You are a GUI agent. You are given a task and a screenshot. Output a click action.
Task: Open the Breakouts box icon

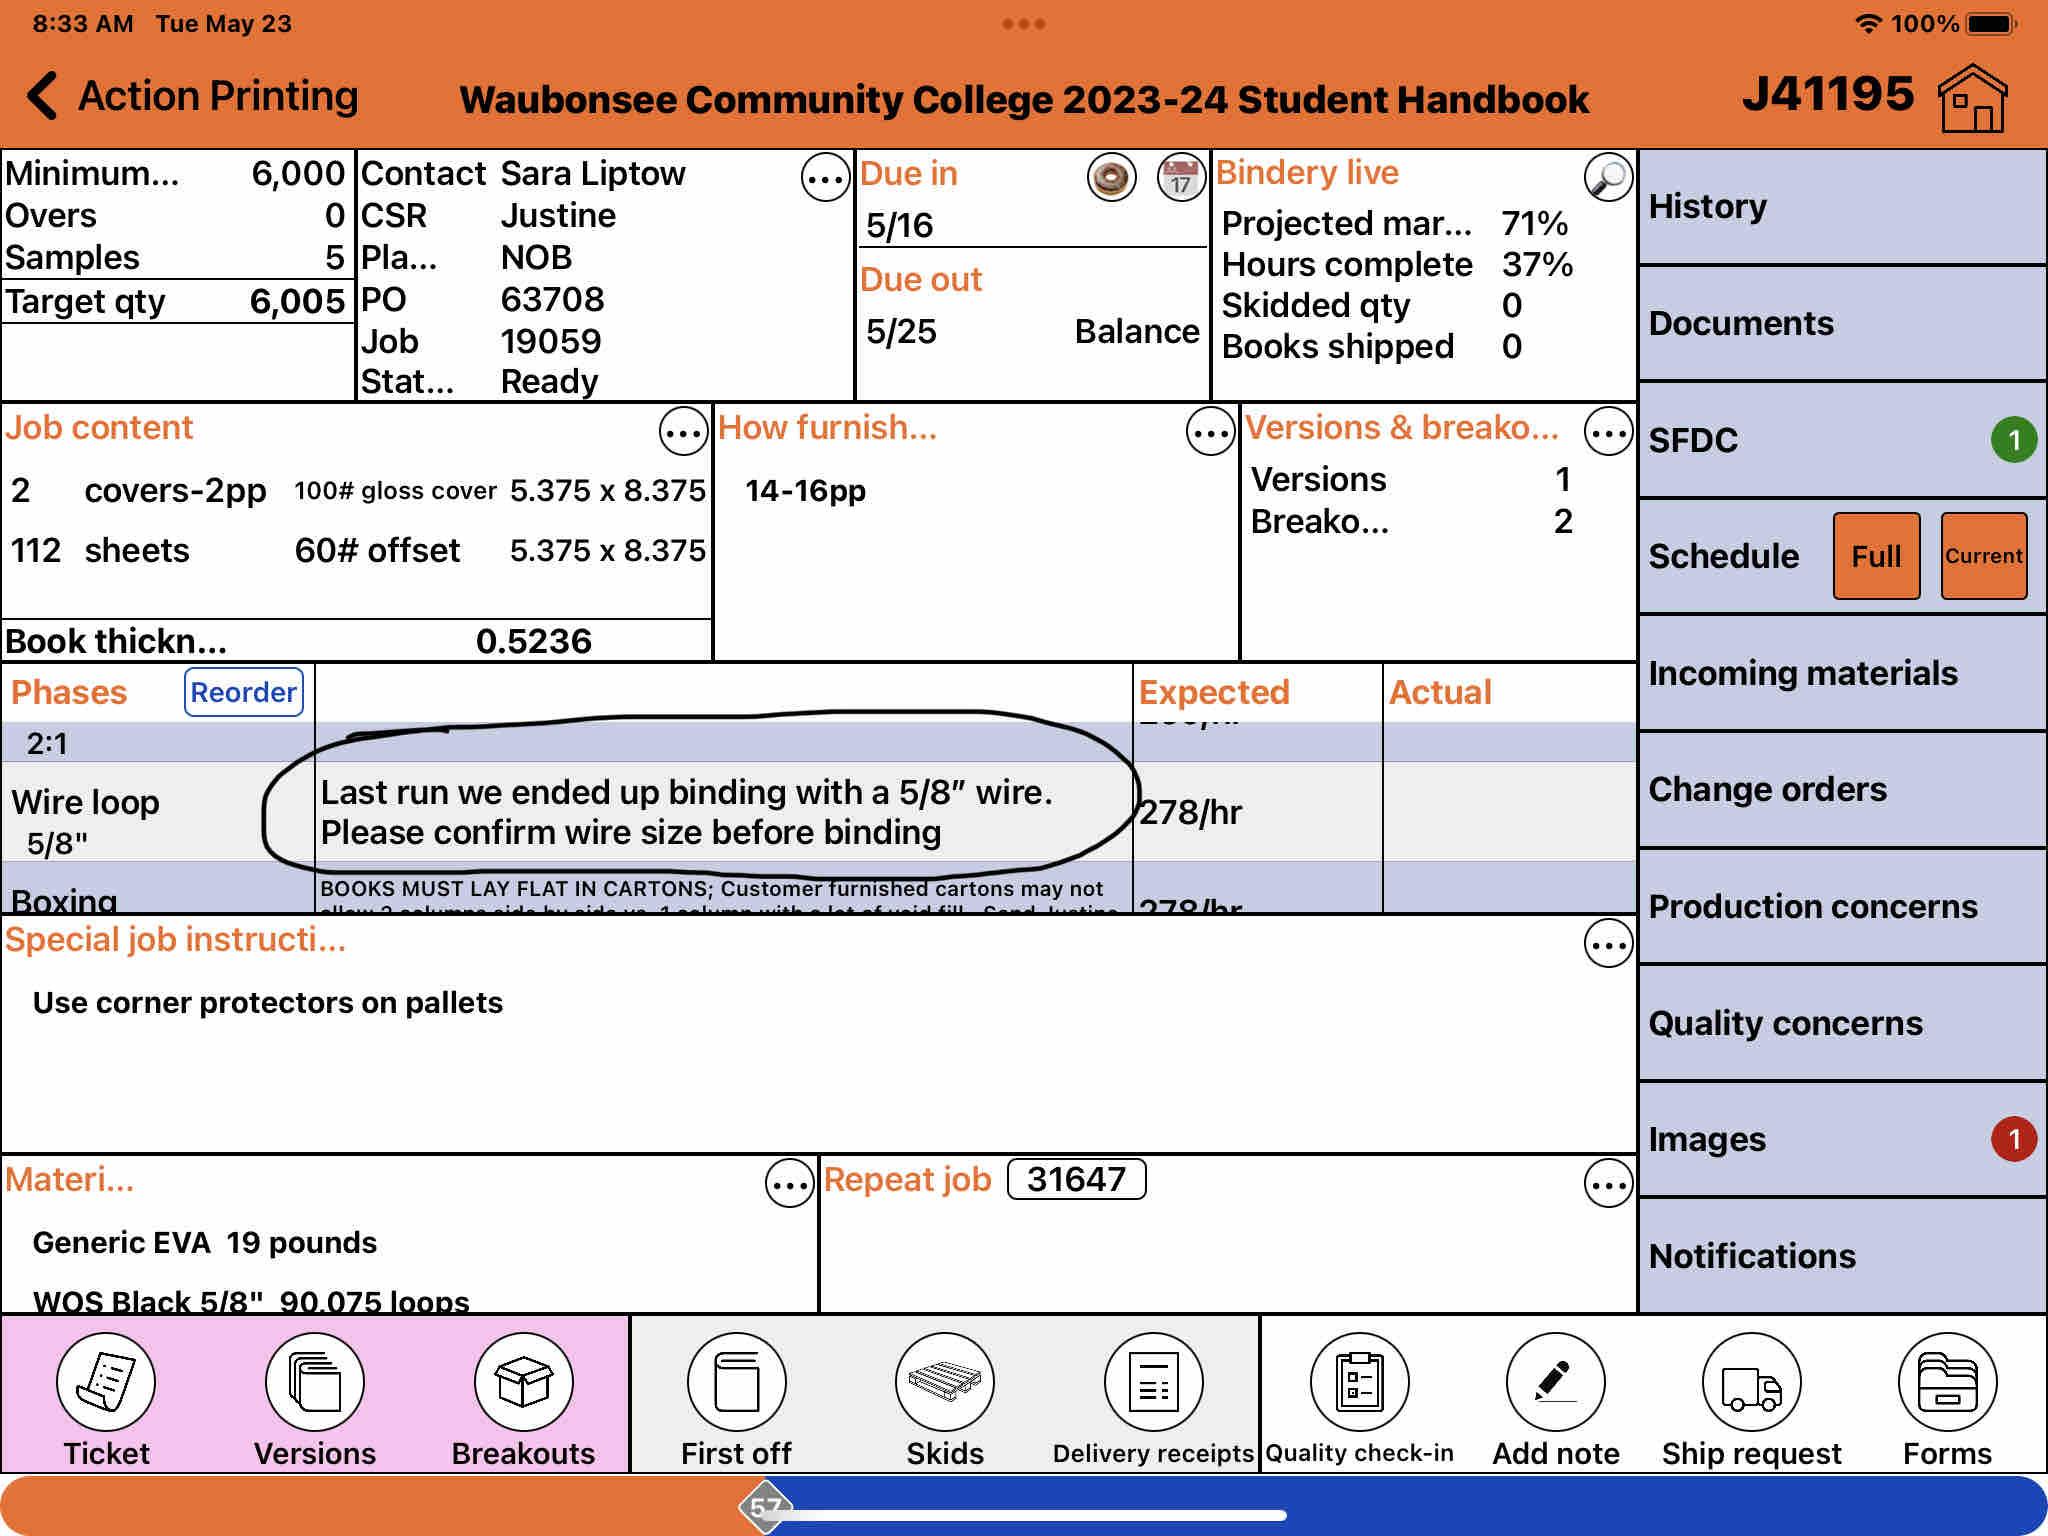[x=523, y=1382]
